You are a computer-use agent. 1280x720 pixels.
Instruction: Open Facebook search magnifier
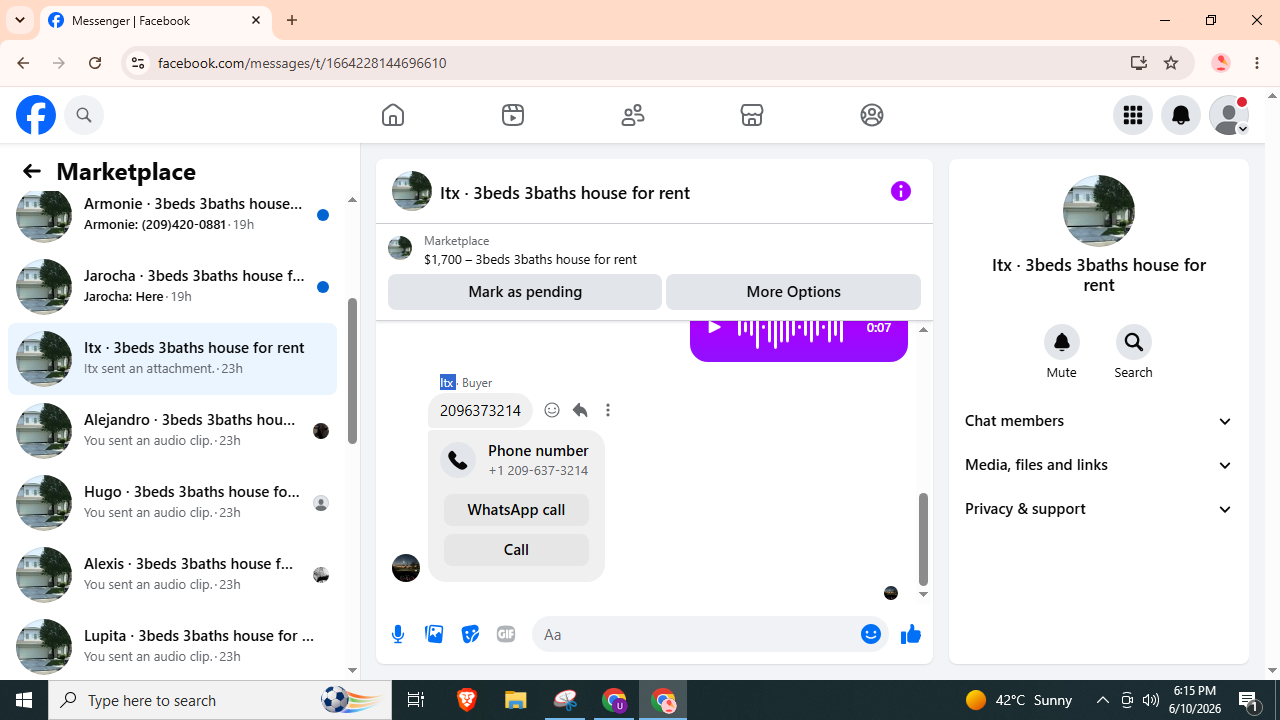[84, 115]
